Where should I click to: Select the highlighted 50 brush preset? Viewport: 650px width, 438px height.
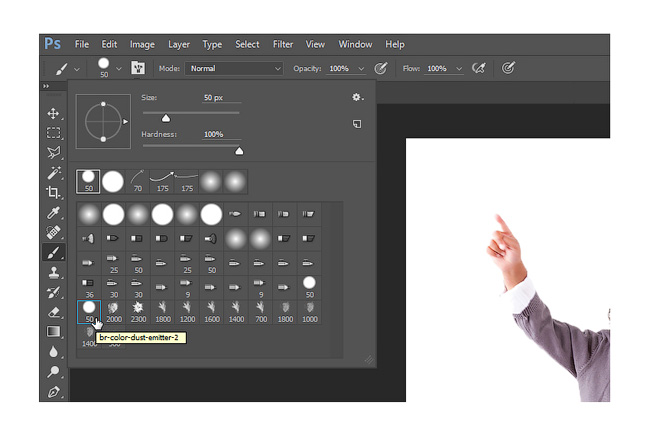[x=89, y=312]
